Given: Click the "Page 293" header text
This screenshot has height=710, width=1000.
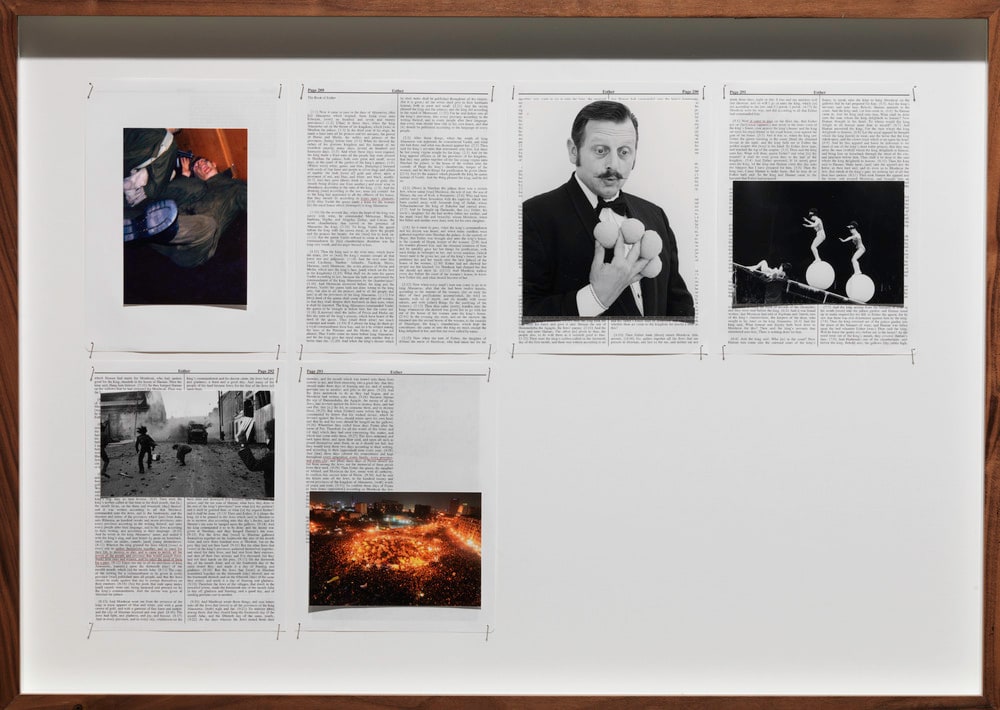Looking at the screenshot, I should tap(315, 371).
